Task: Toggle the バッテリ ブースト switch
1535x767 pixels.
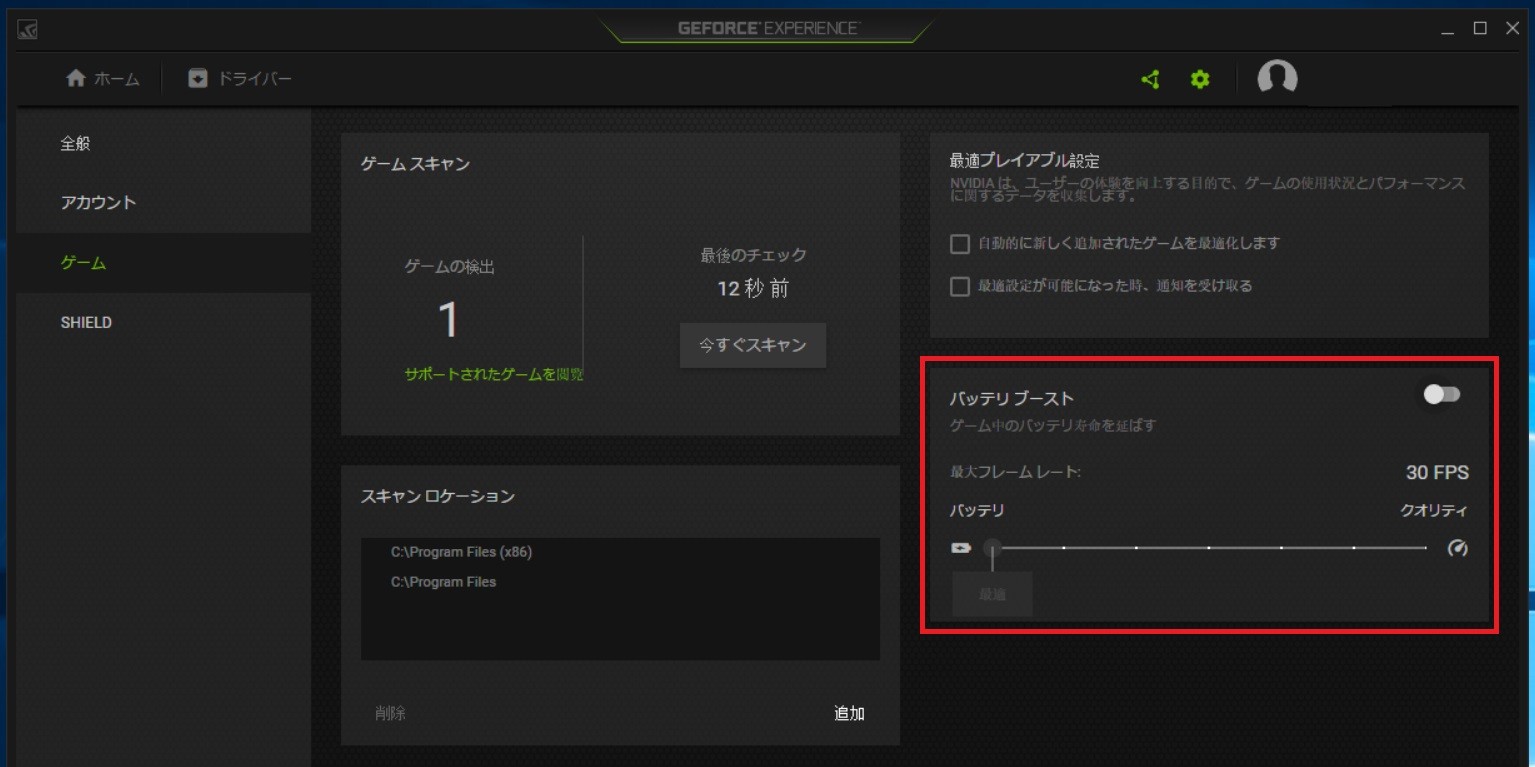Action: tap(1442, 395)
